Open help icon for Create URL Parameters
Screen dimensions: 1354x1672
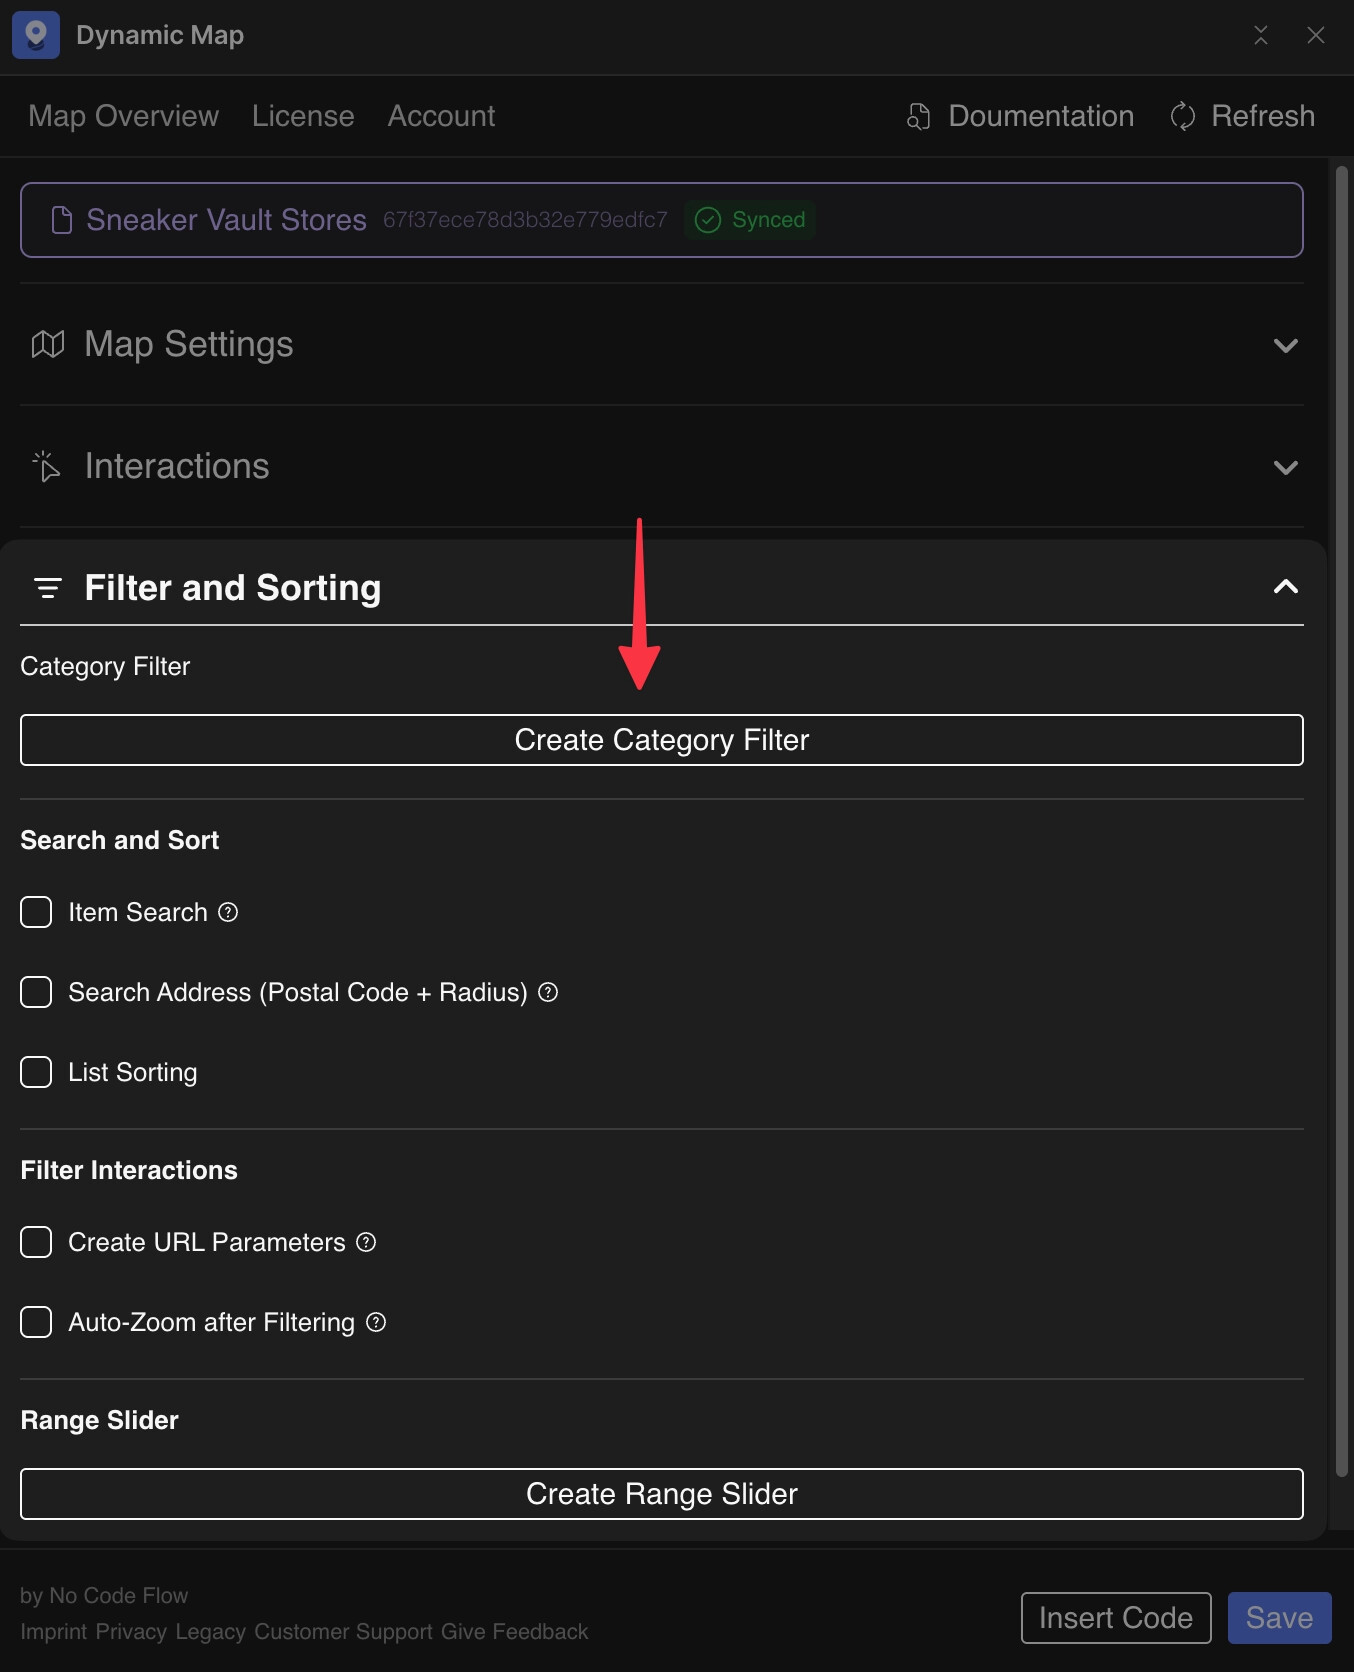(x=366, y=1242)
